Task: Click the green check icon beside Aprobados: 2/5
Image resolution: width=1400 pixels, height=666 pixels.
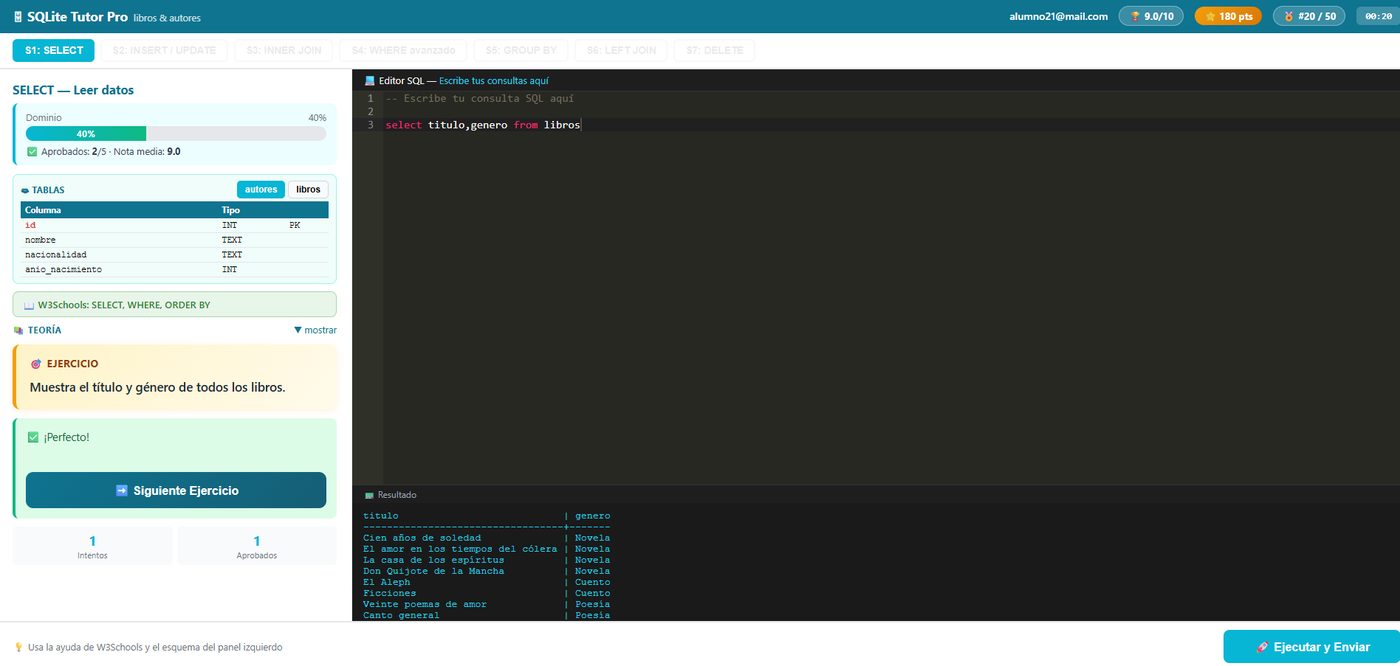Action: (x=32, y=152)
